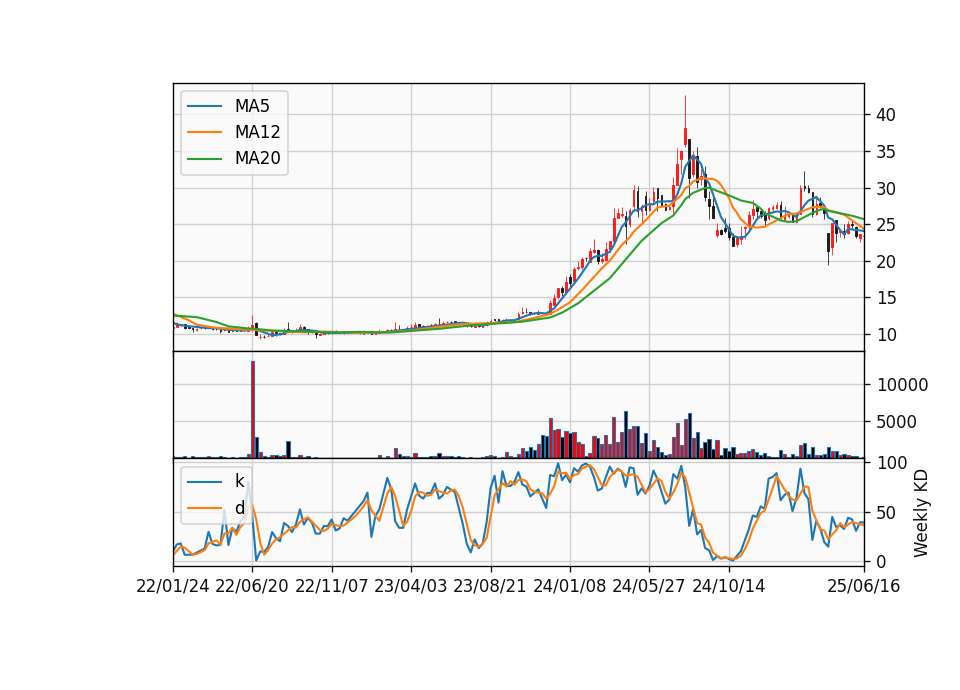Click the 24/05/27 date tick label
Viewport: 960px width, 690px height.
649,587
